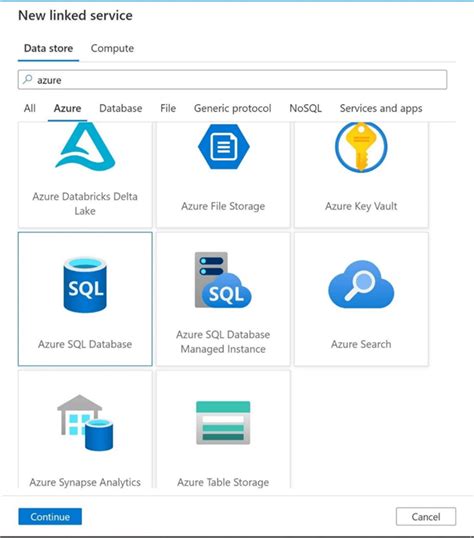This screenshot has height=538, width=474.
Task: Select the Azure SQL Database cylinder icon
Action: click(x=85, y=285)
